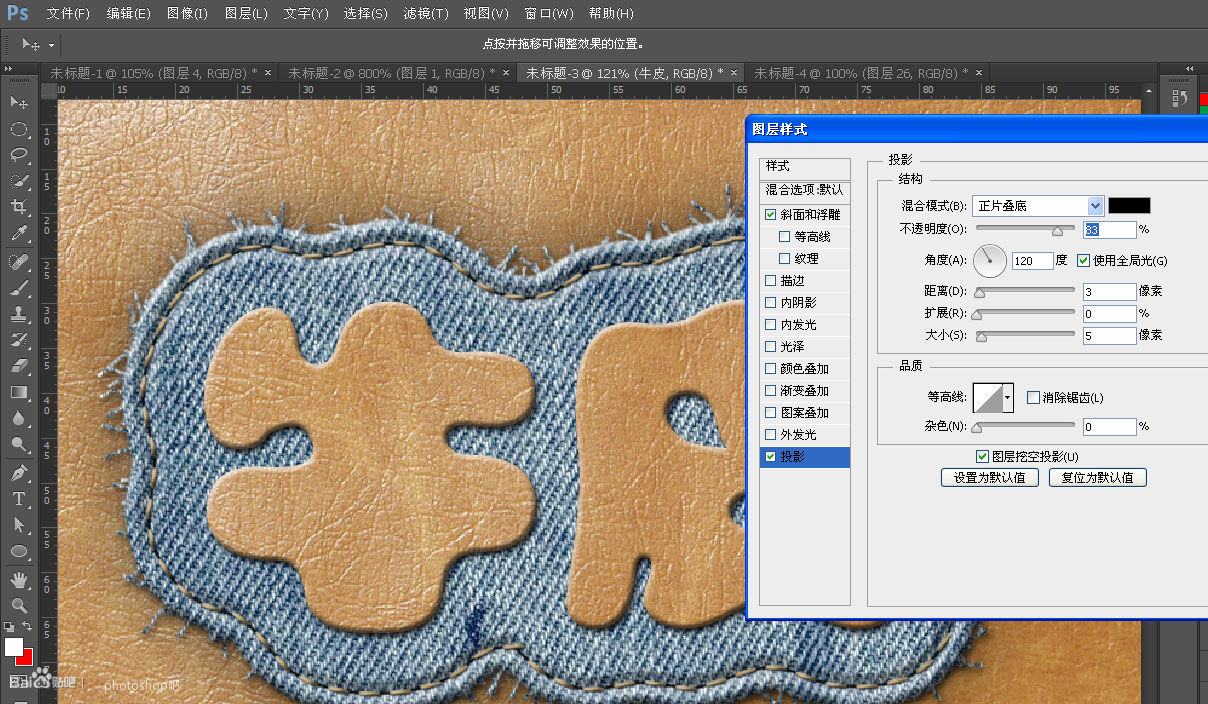This screenshot has width=1208, height=704.
Task: Select the Eraser tool
Action: tap(19, 365)
